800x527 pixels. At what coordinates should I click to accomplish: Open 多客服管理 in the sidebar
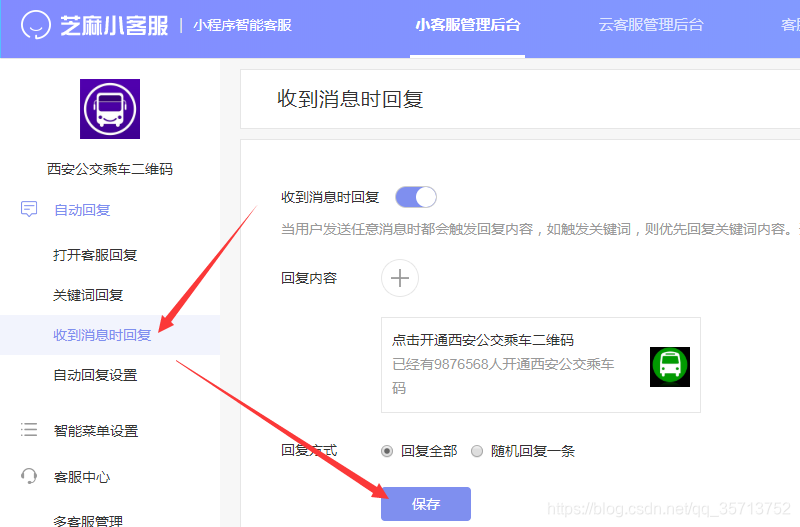click(x=88, y=521)
